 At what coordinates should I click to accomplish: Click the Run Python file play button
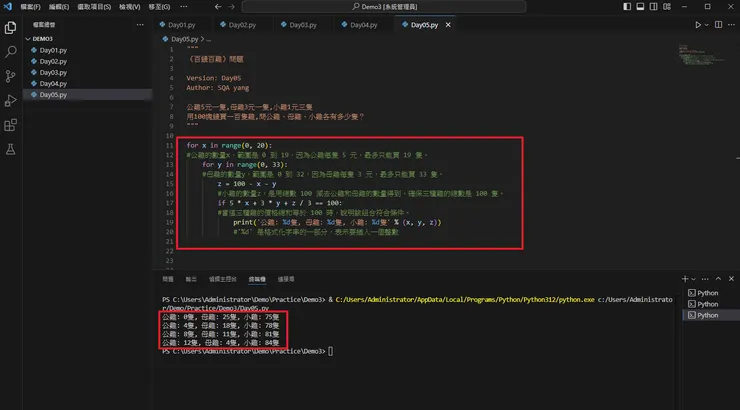(698, 24)
